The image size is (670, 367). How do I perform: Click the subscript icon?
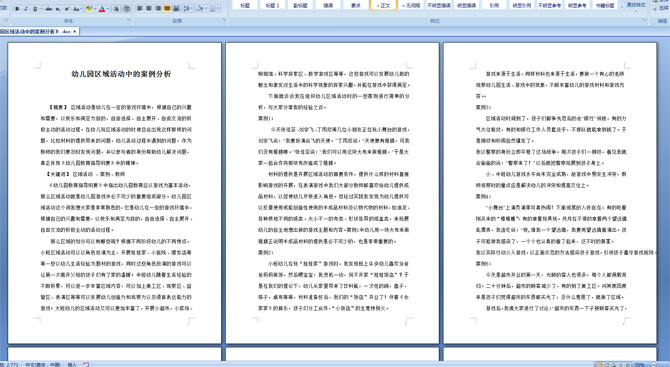(58, 9)
